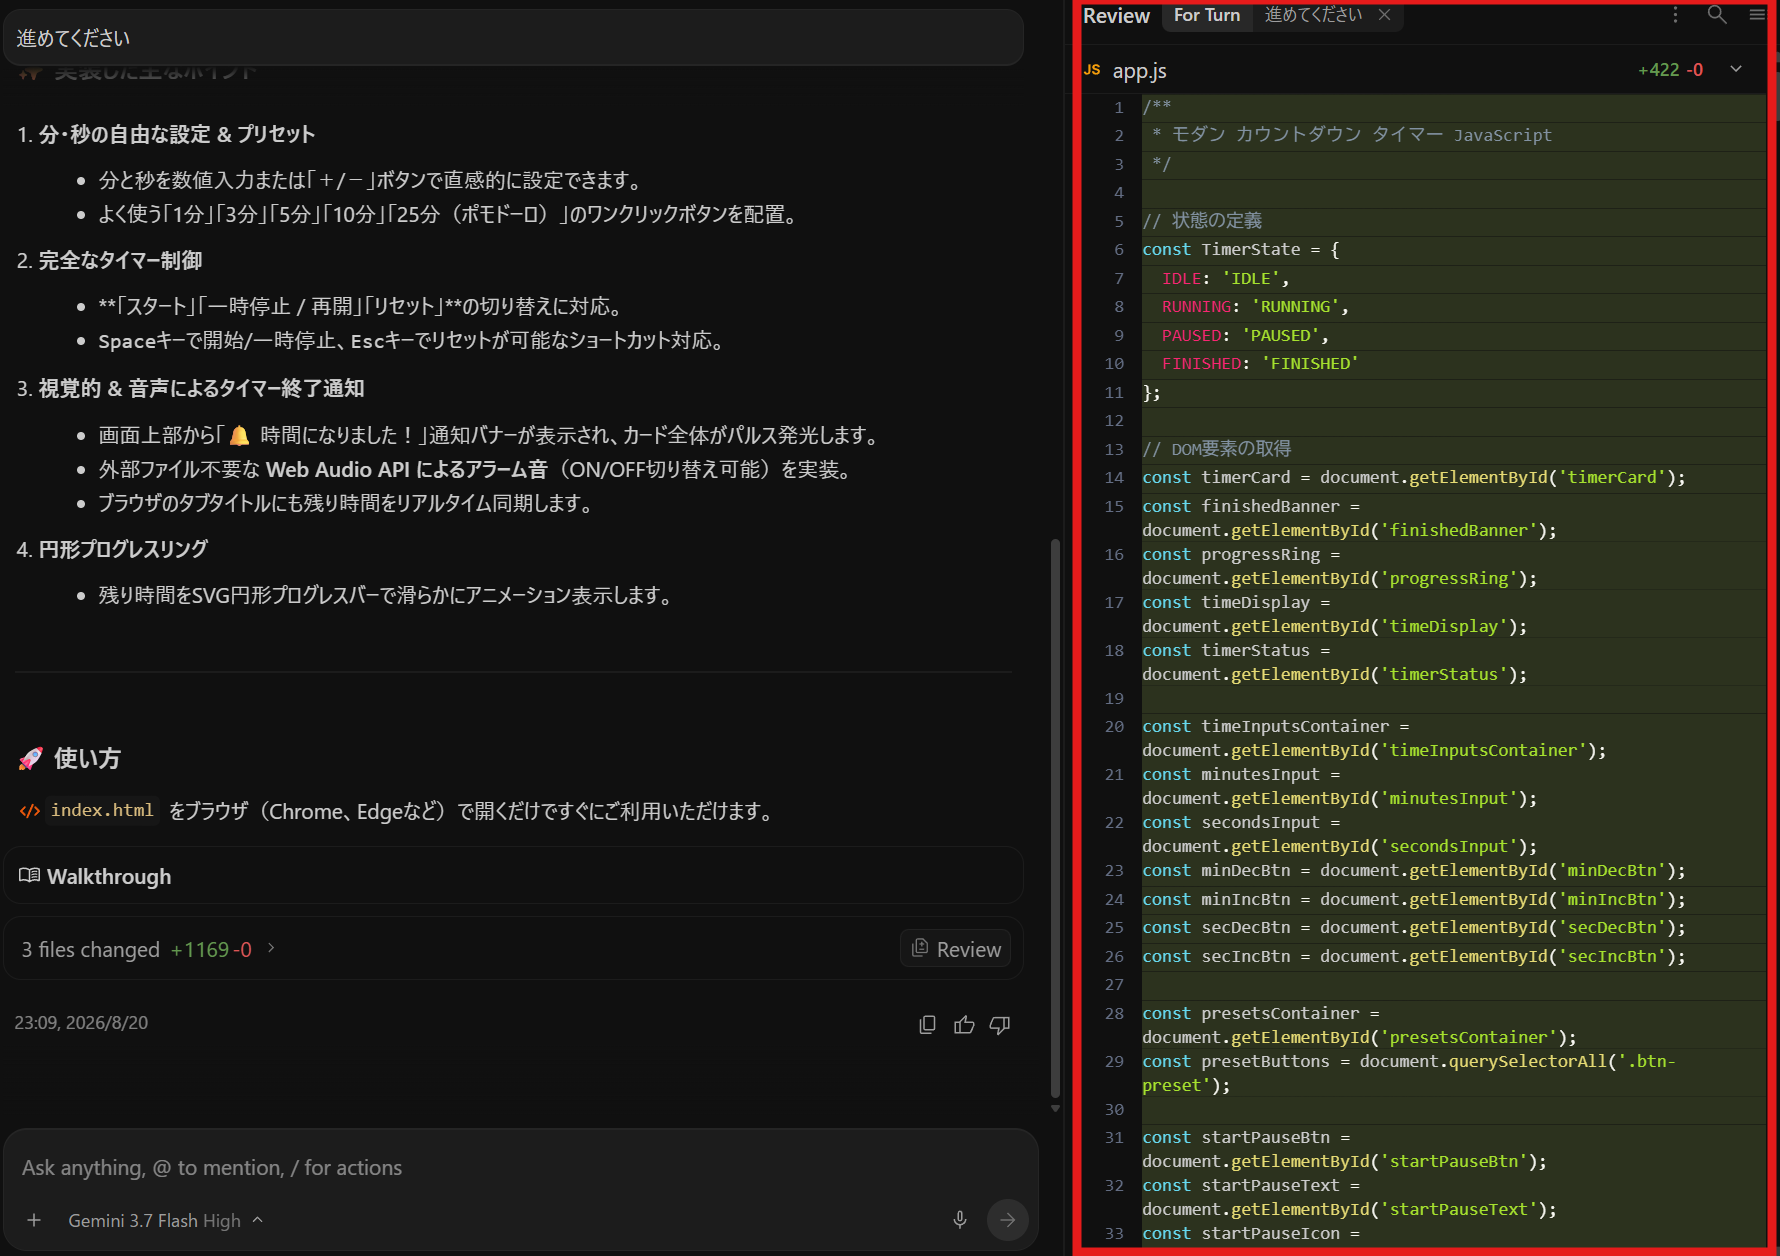Give a thumbs down to the response

point(999,1024)
